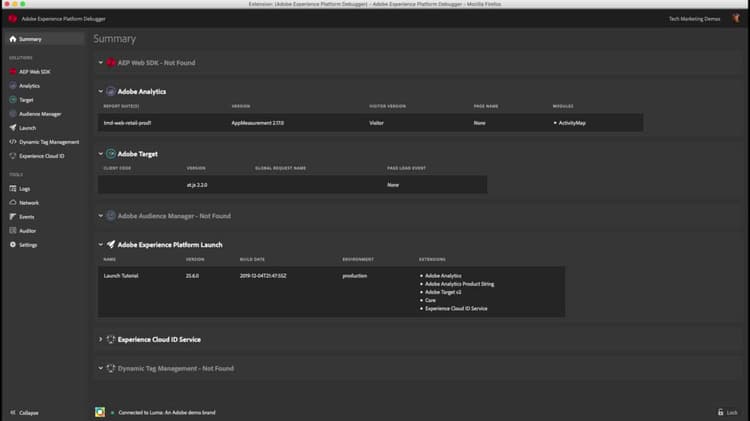Click the green connection status dot
The image size is (750, 421).
click(x=112, y=412)
